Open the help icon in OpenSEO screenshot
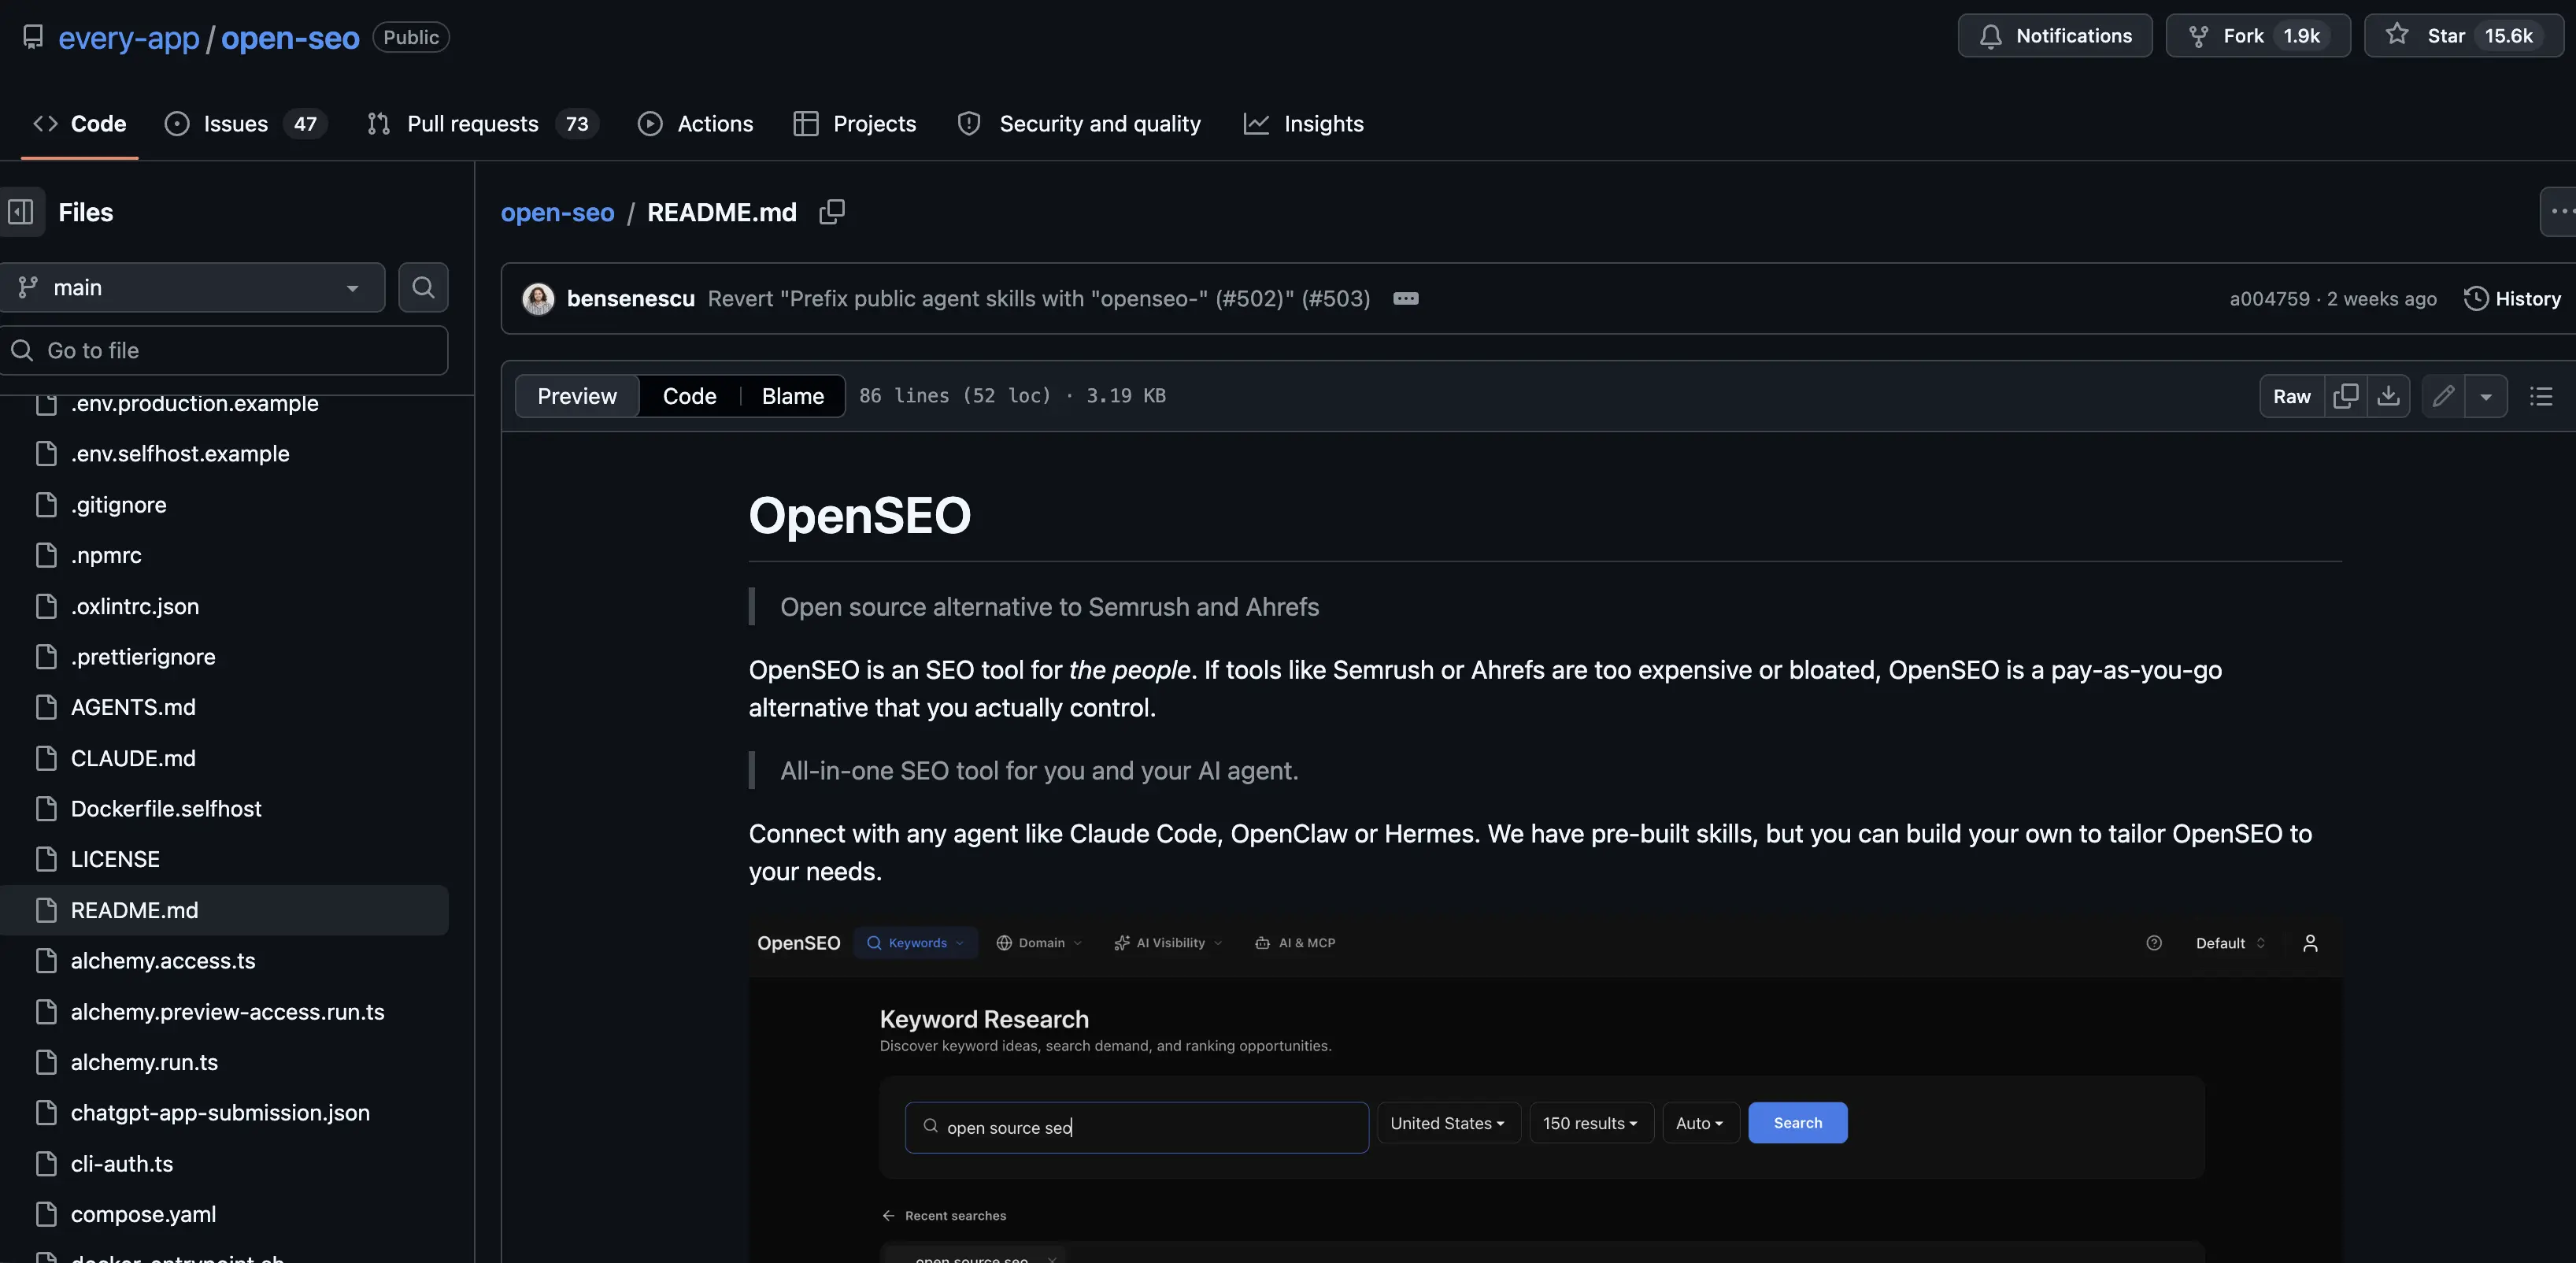Screen dimensions: 2576x1263 coord(2154,943)
